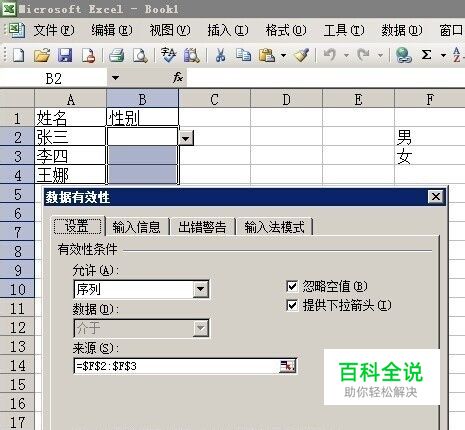Select cell containing 张三
The image size is (465, 430).
point(70,136)
